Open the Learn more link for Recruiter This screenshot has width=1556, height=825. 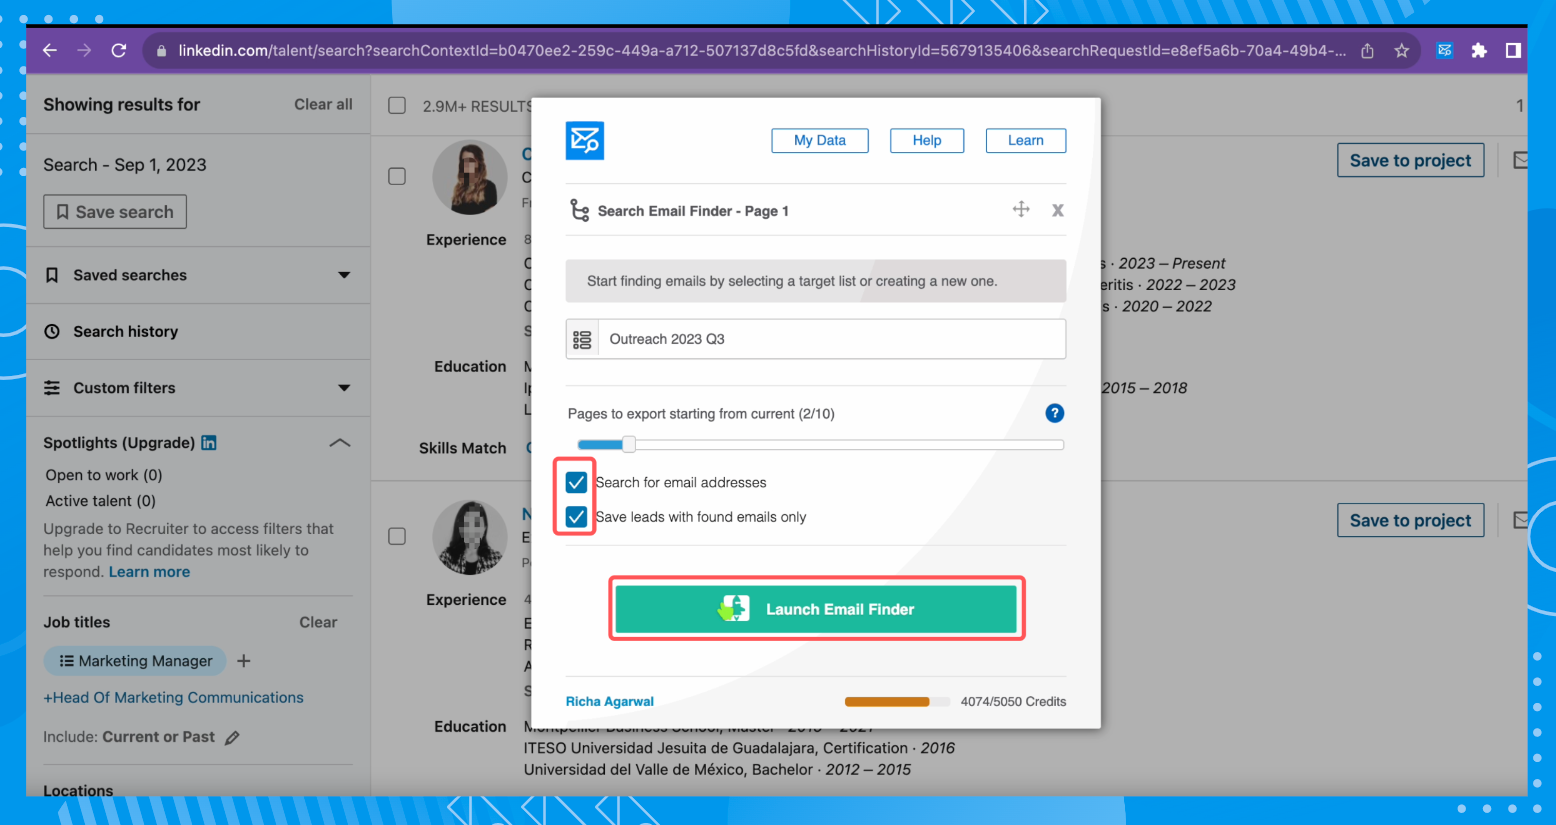pyautogui.click(x=149, y=572)
